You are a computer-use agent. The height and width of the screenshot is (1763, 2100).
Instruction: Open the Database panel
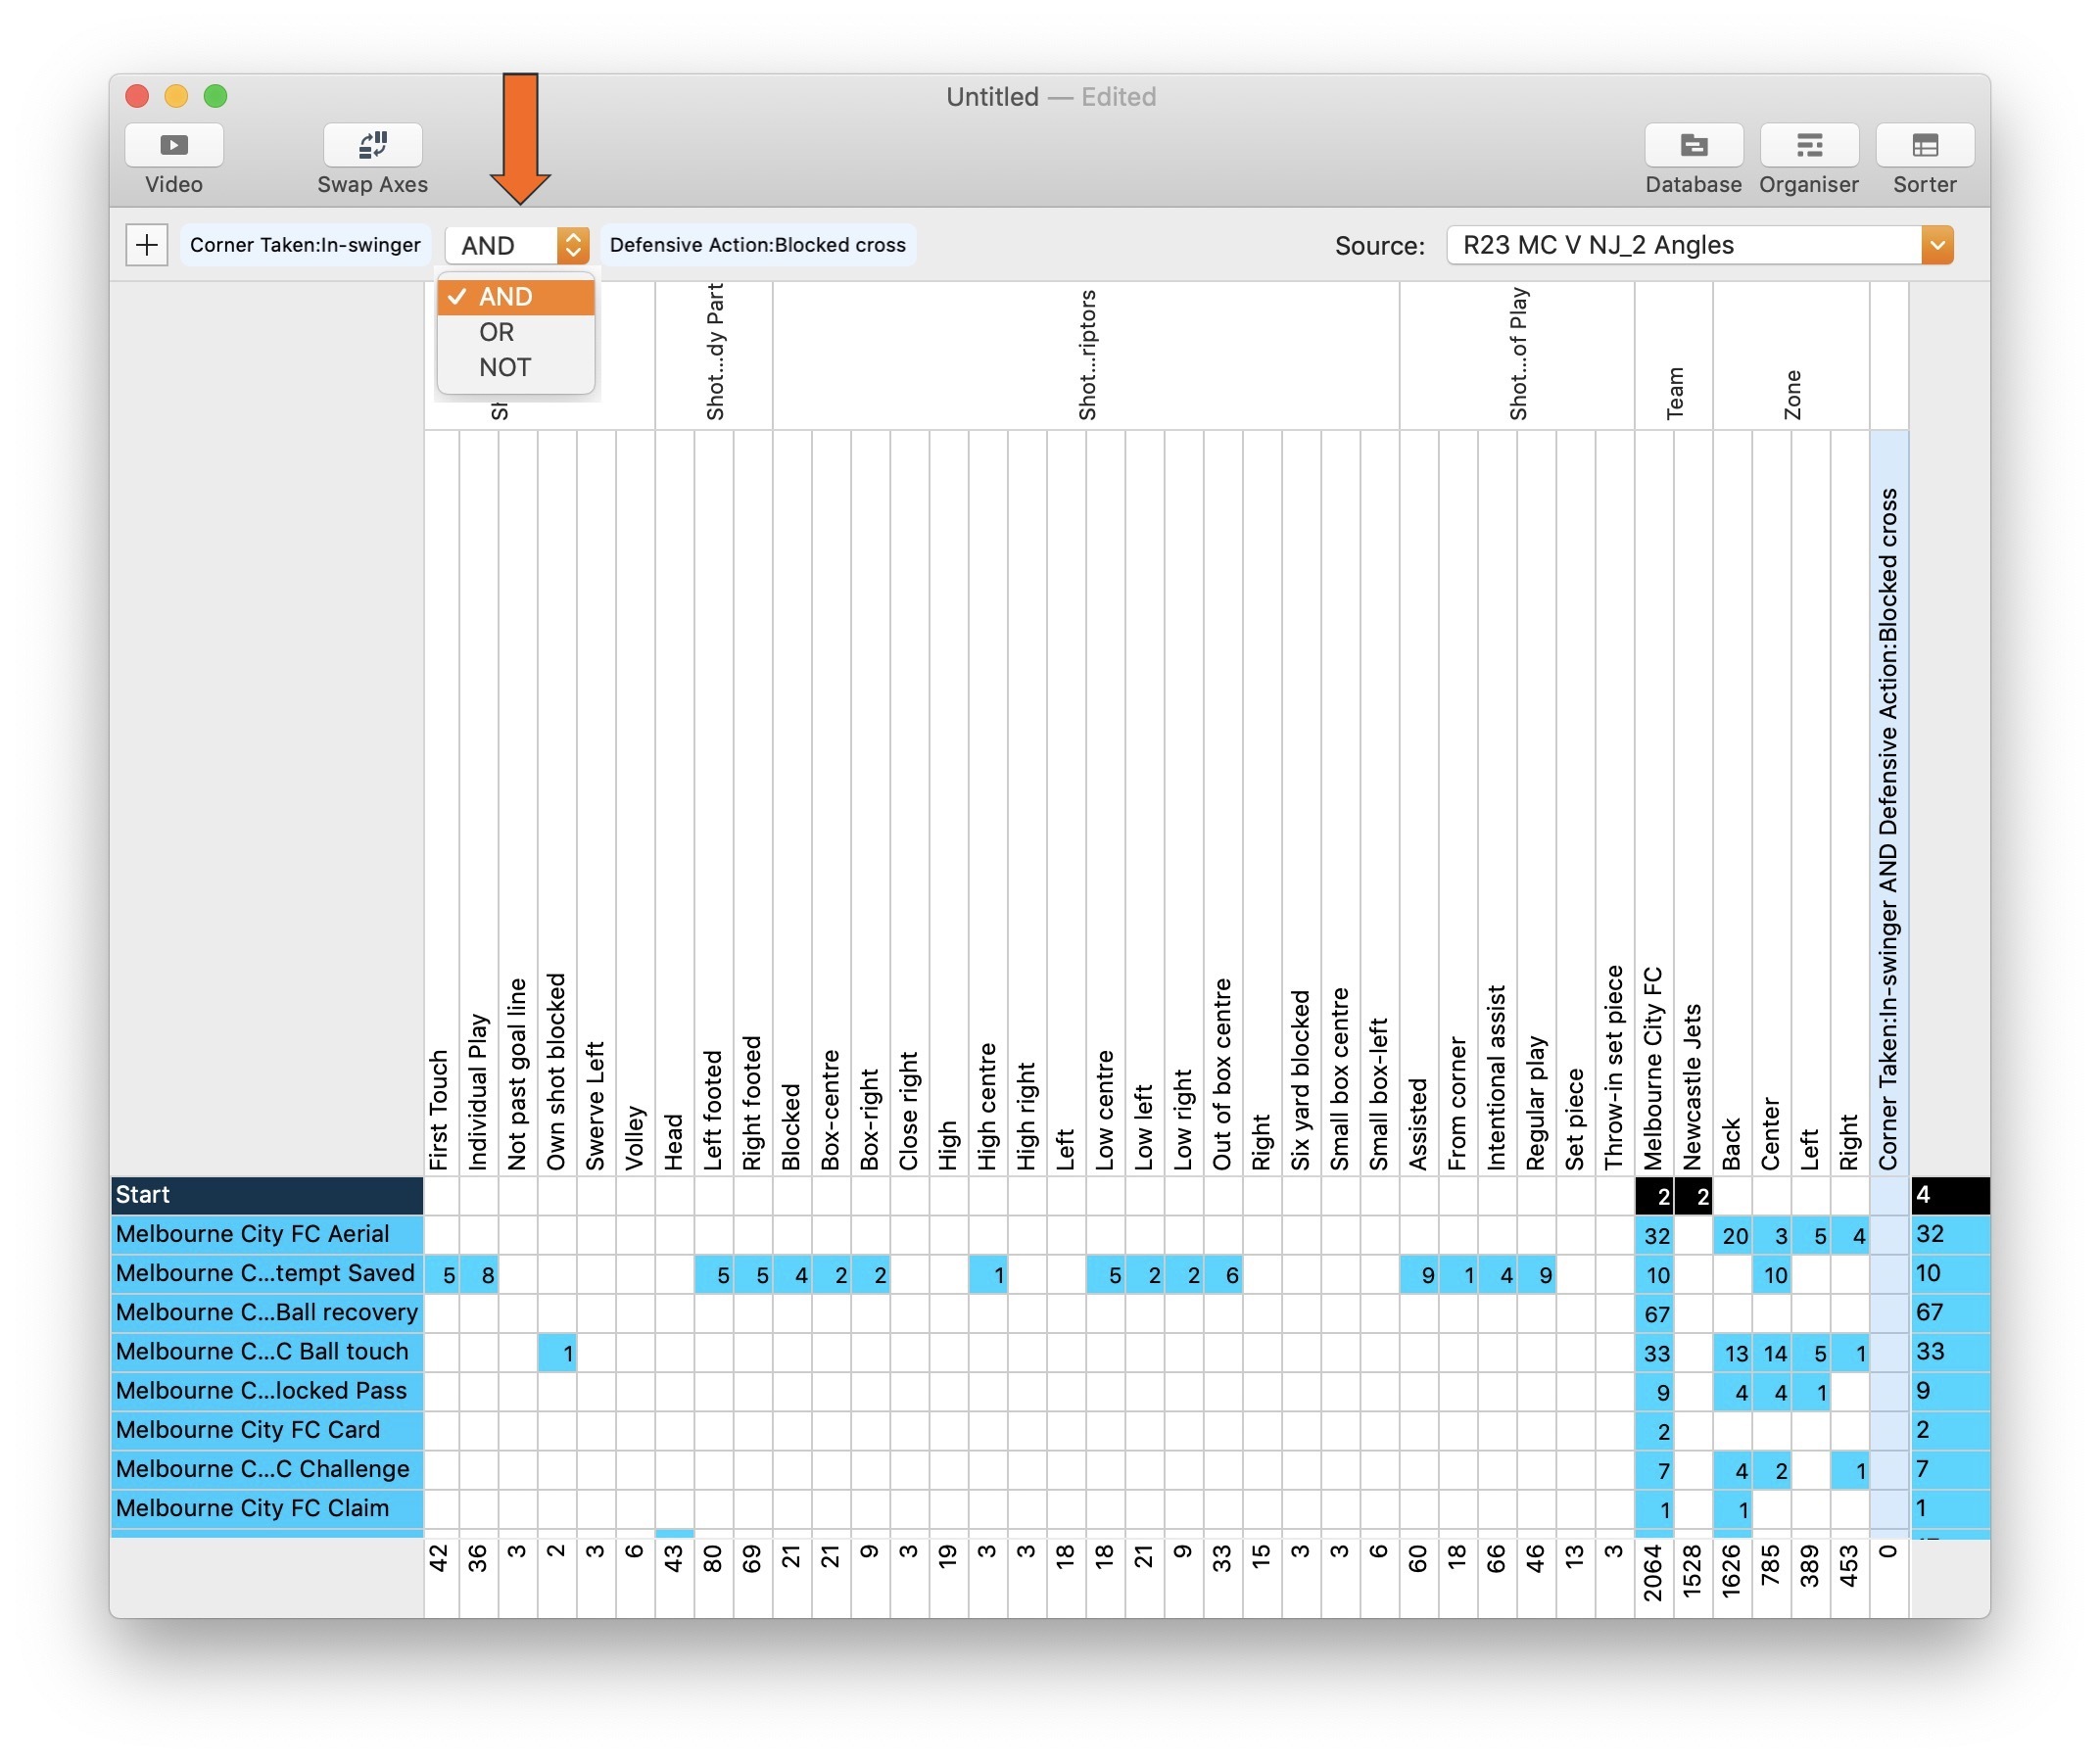point(1692,145)
